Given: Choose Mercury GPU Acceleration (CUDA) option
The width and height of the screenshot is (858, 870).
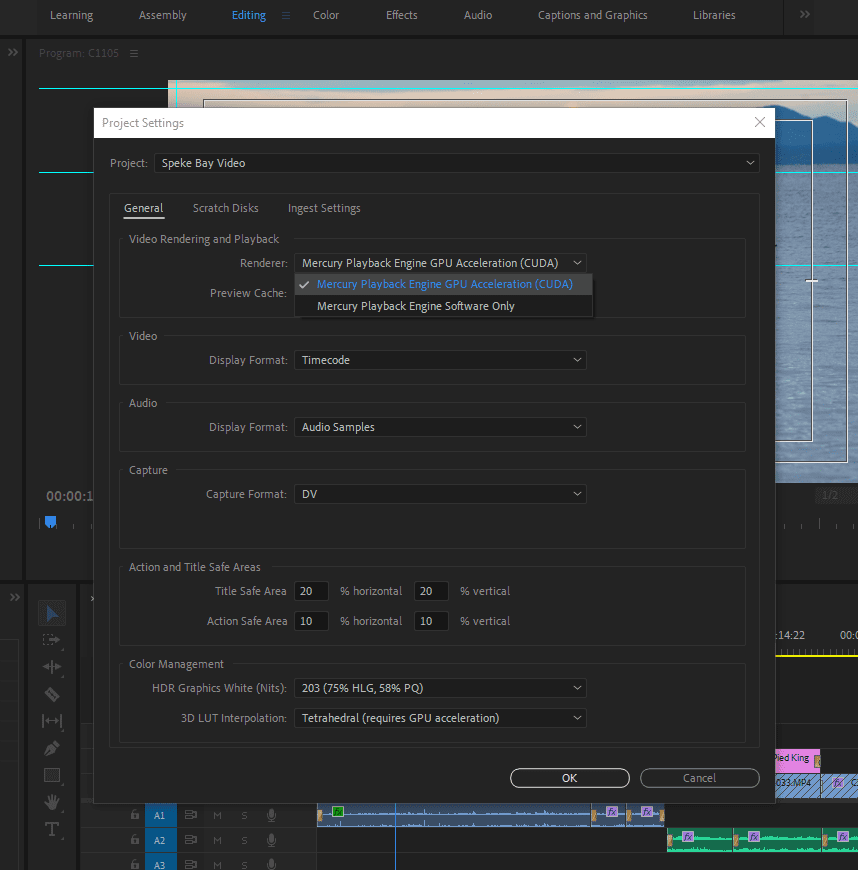Looking at the screenshot, I should tap(443, 284).
